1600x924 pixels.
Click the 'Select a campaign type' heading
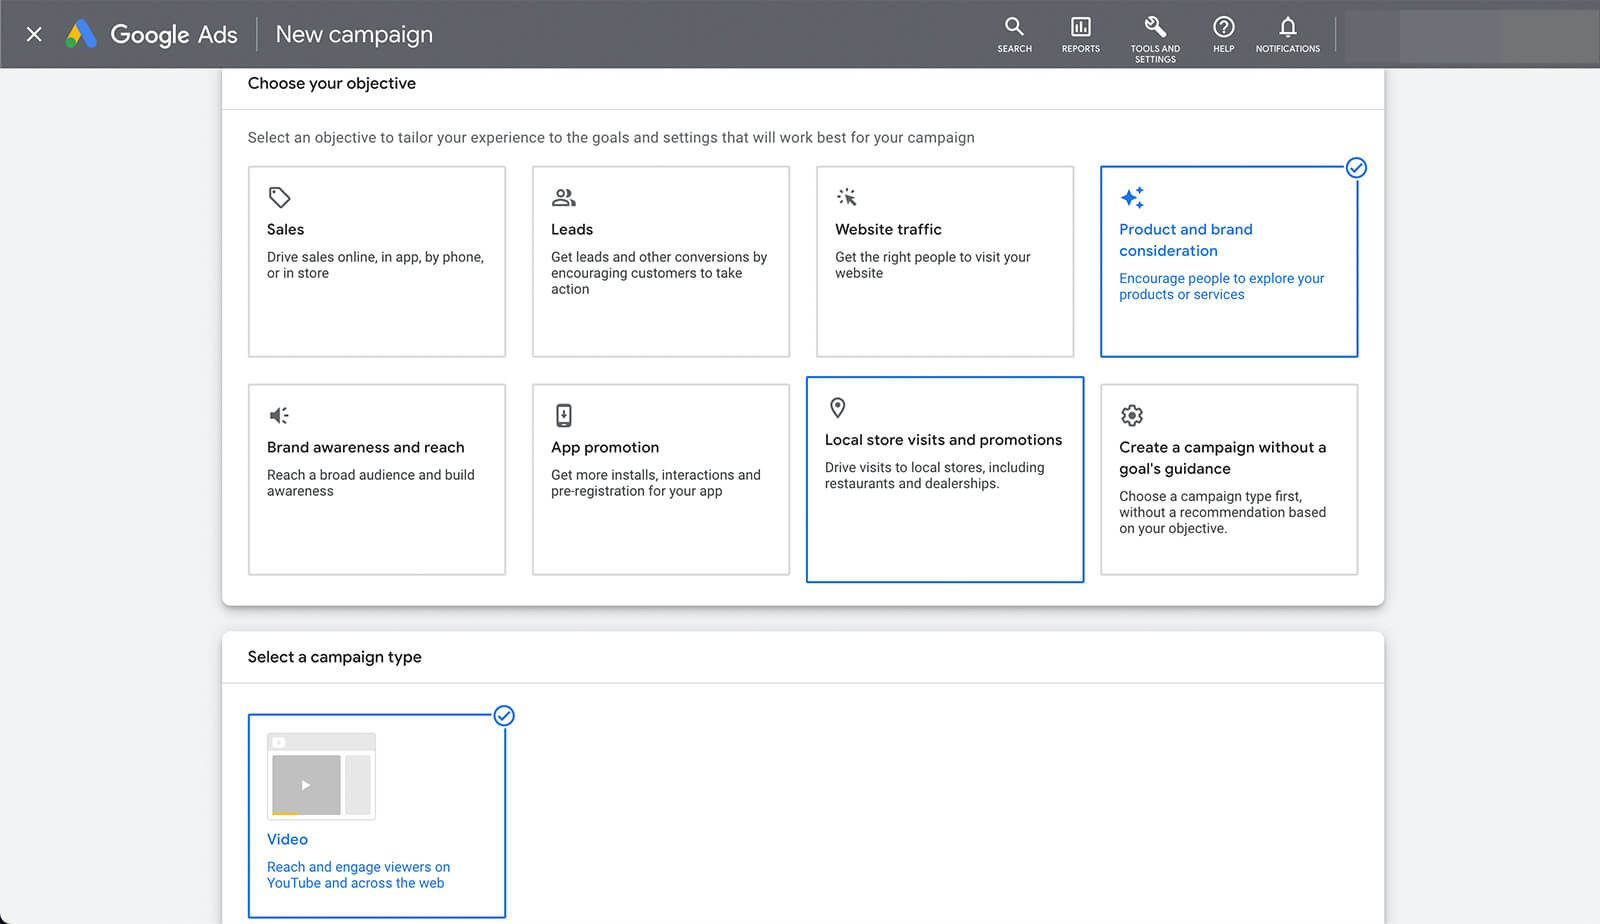tap(334, 657)
